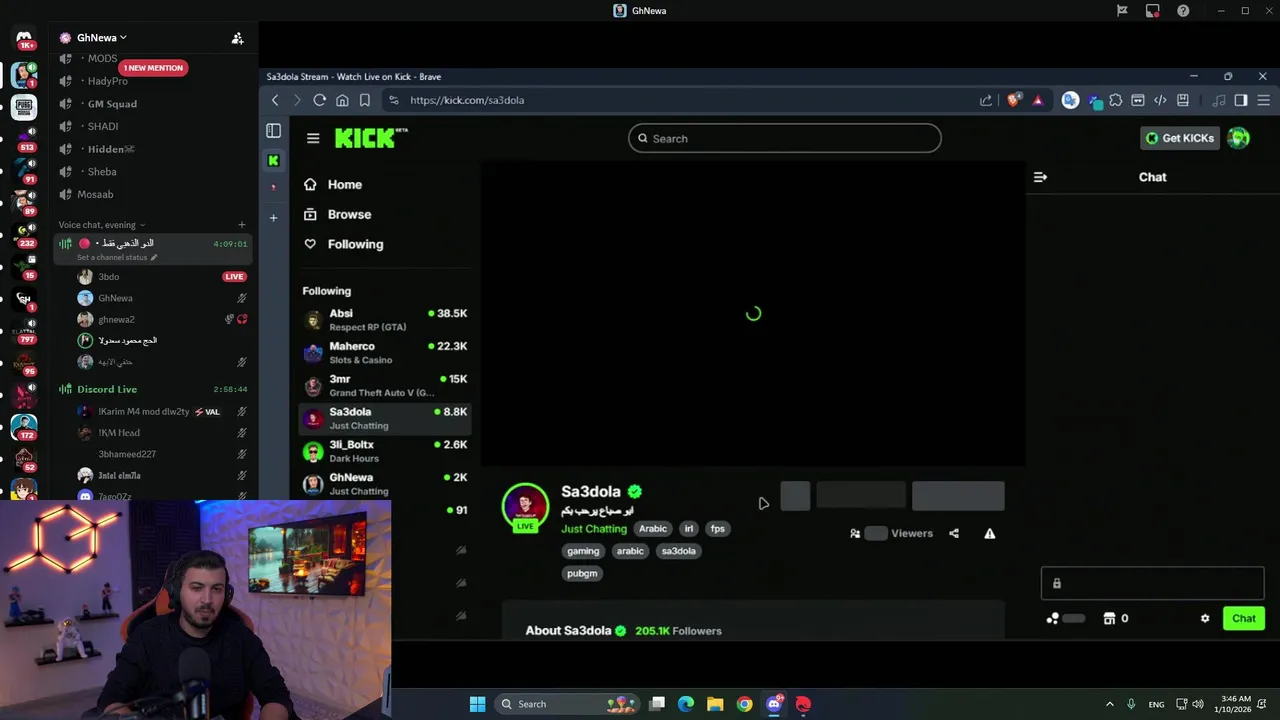Toggle Brave vertical tabs panel icon
1280x720 pixels.
coord(273,130)
